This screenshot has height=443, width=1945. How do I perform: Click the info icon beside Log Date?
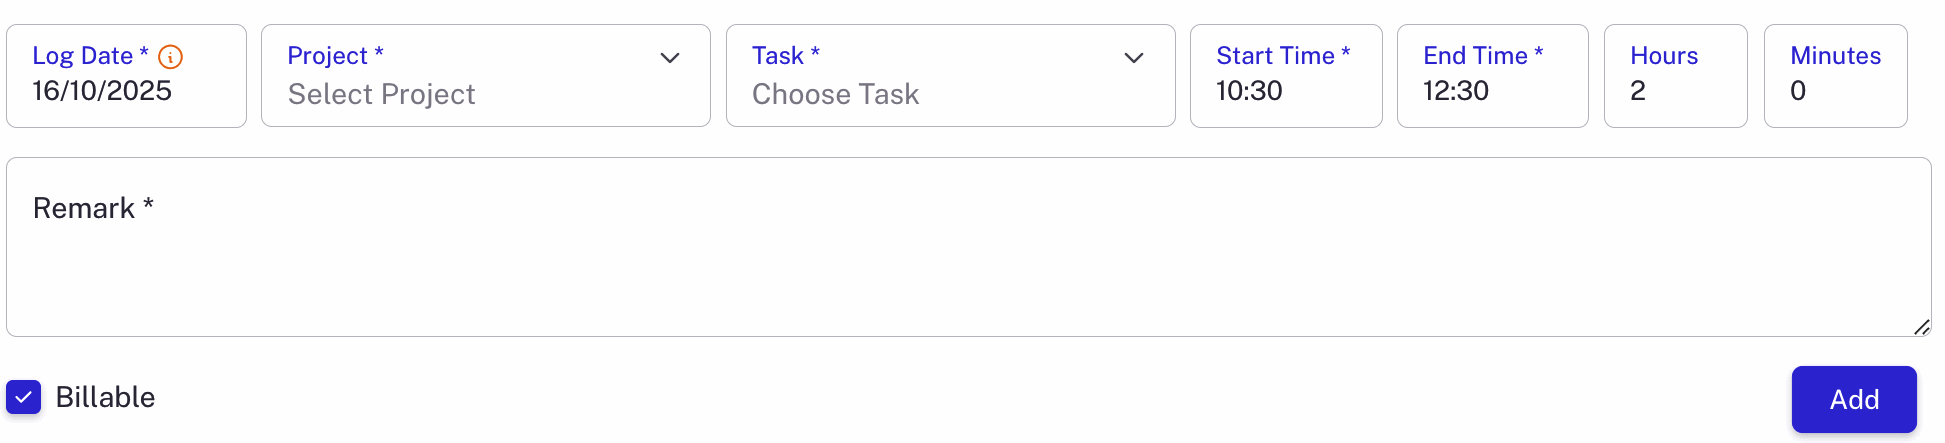point(171,57)
